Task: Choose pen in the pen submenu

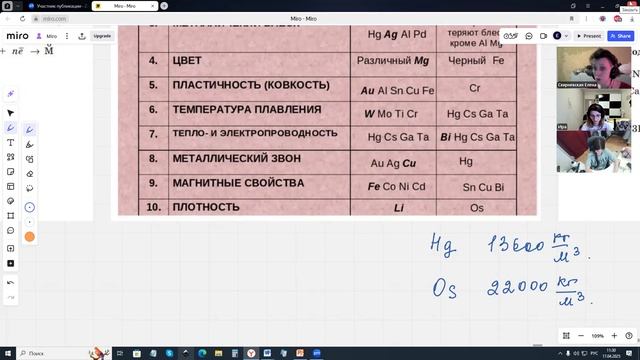Action: click(x=29, y=129)
